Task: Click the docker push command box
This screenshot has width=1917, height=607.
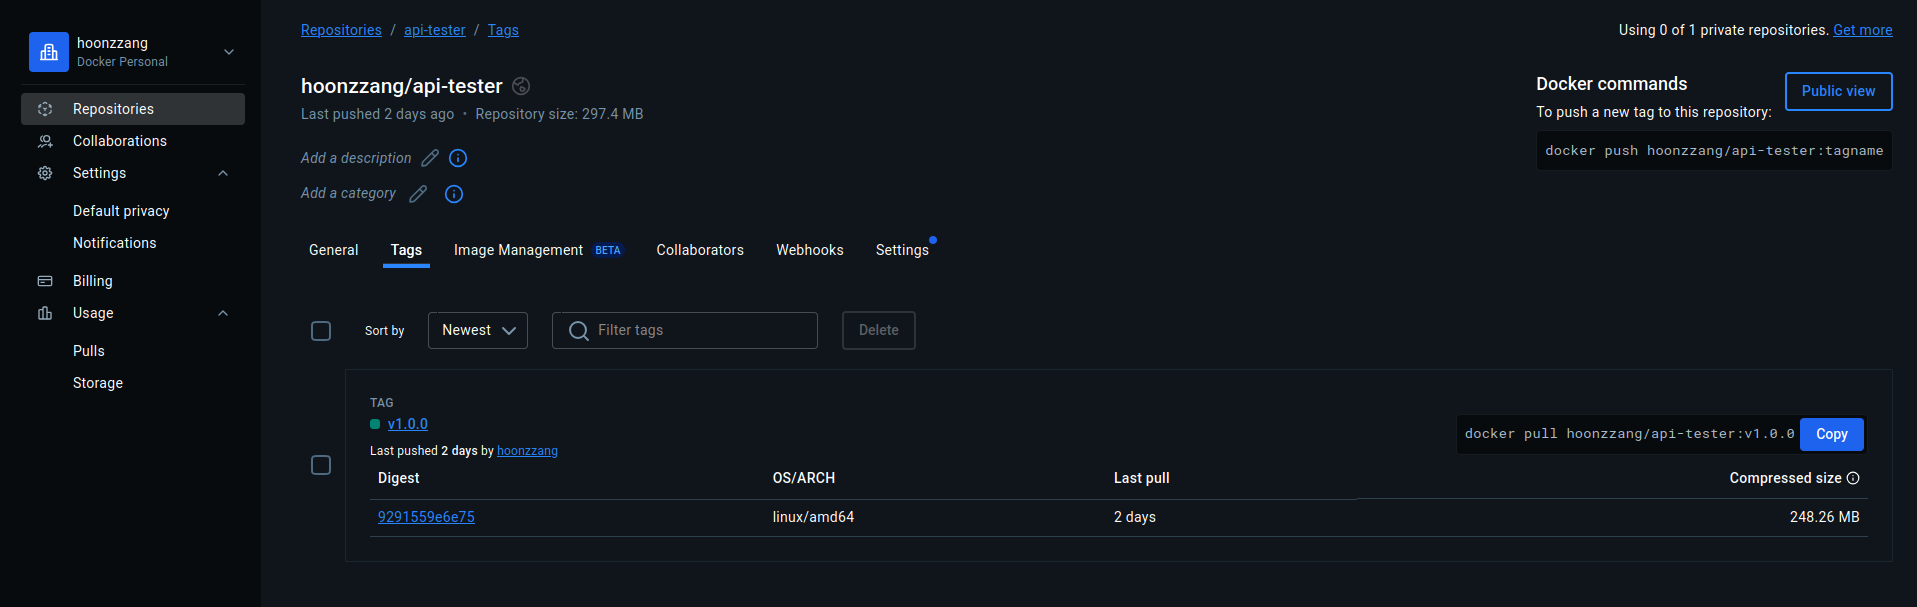Action: (1714, 151)
